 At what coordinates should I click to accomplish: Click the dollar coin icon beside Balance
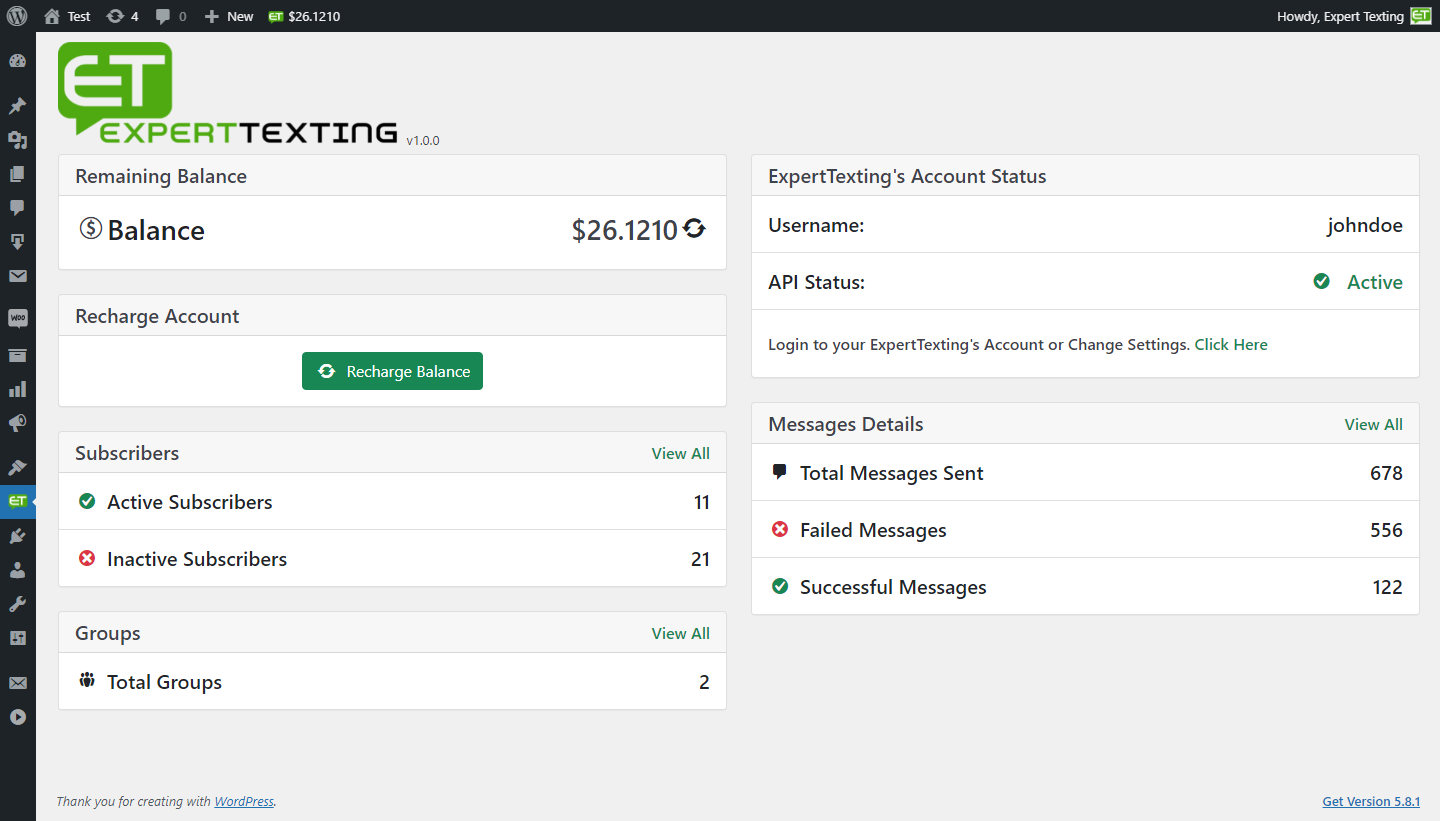pyautogui.click(x=90, y=229)
